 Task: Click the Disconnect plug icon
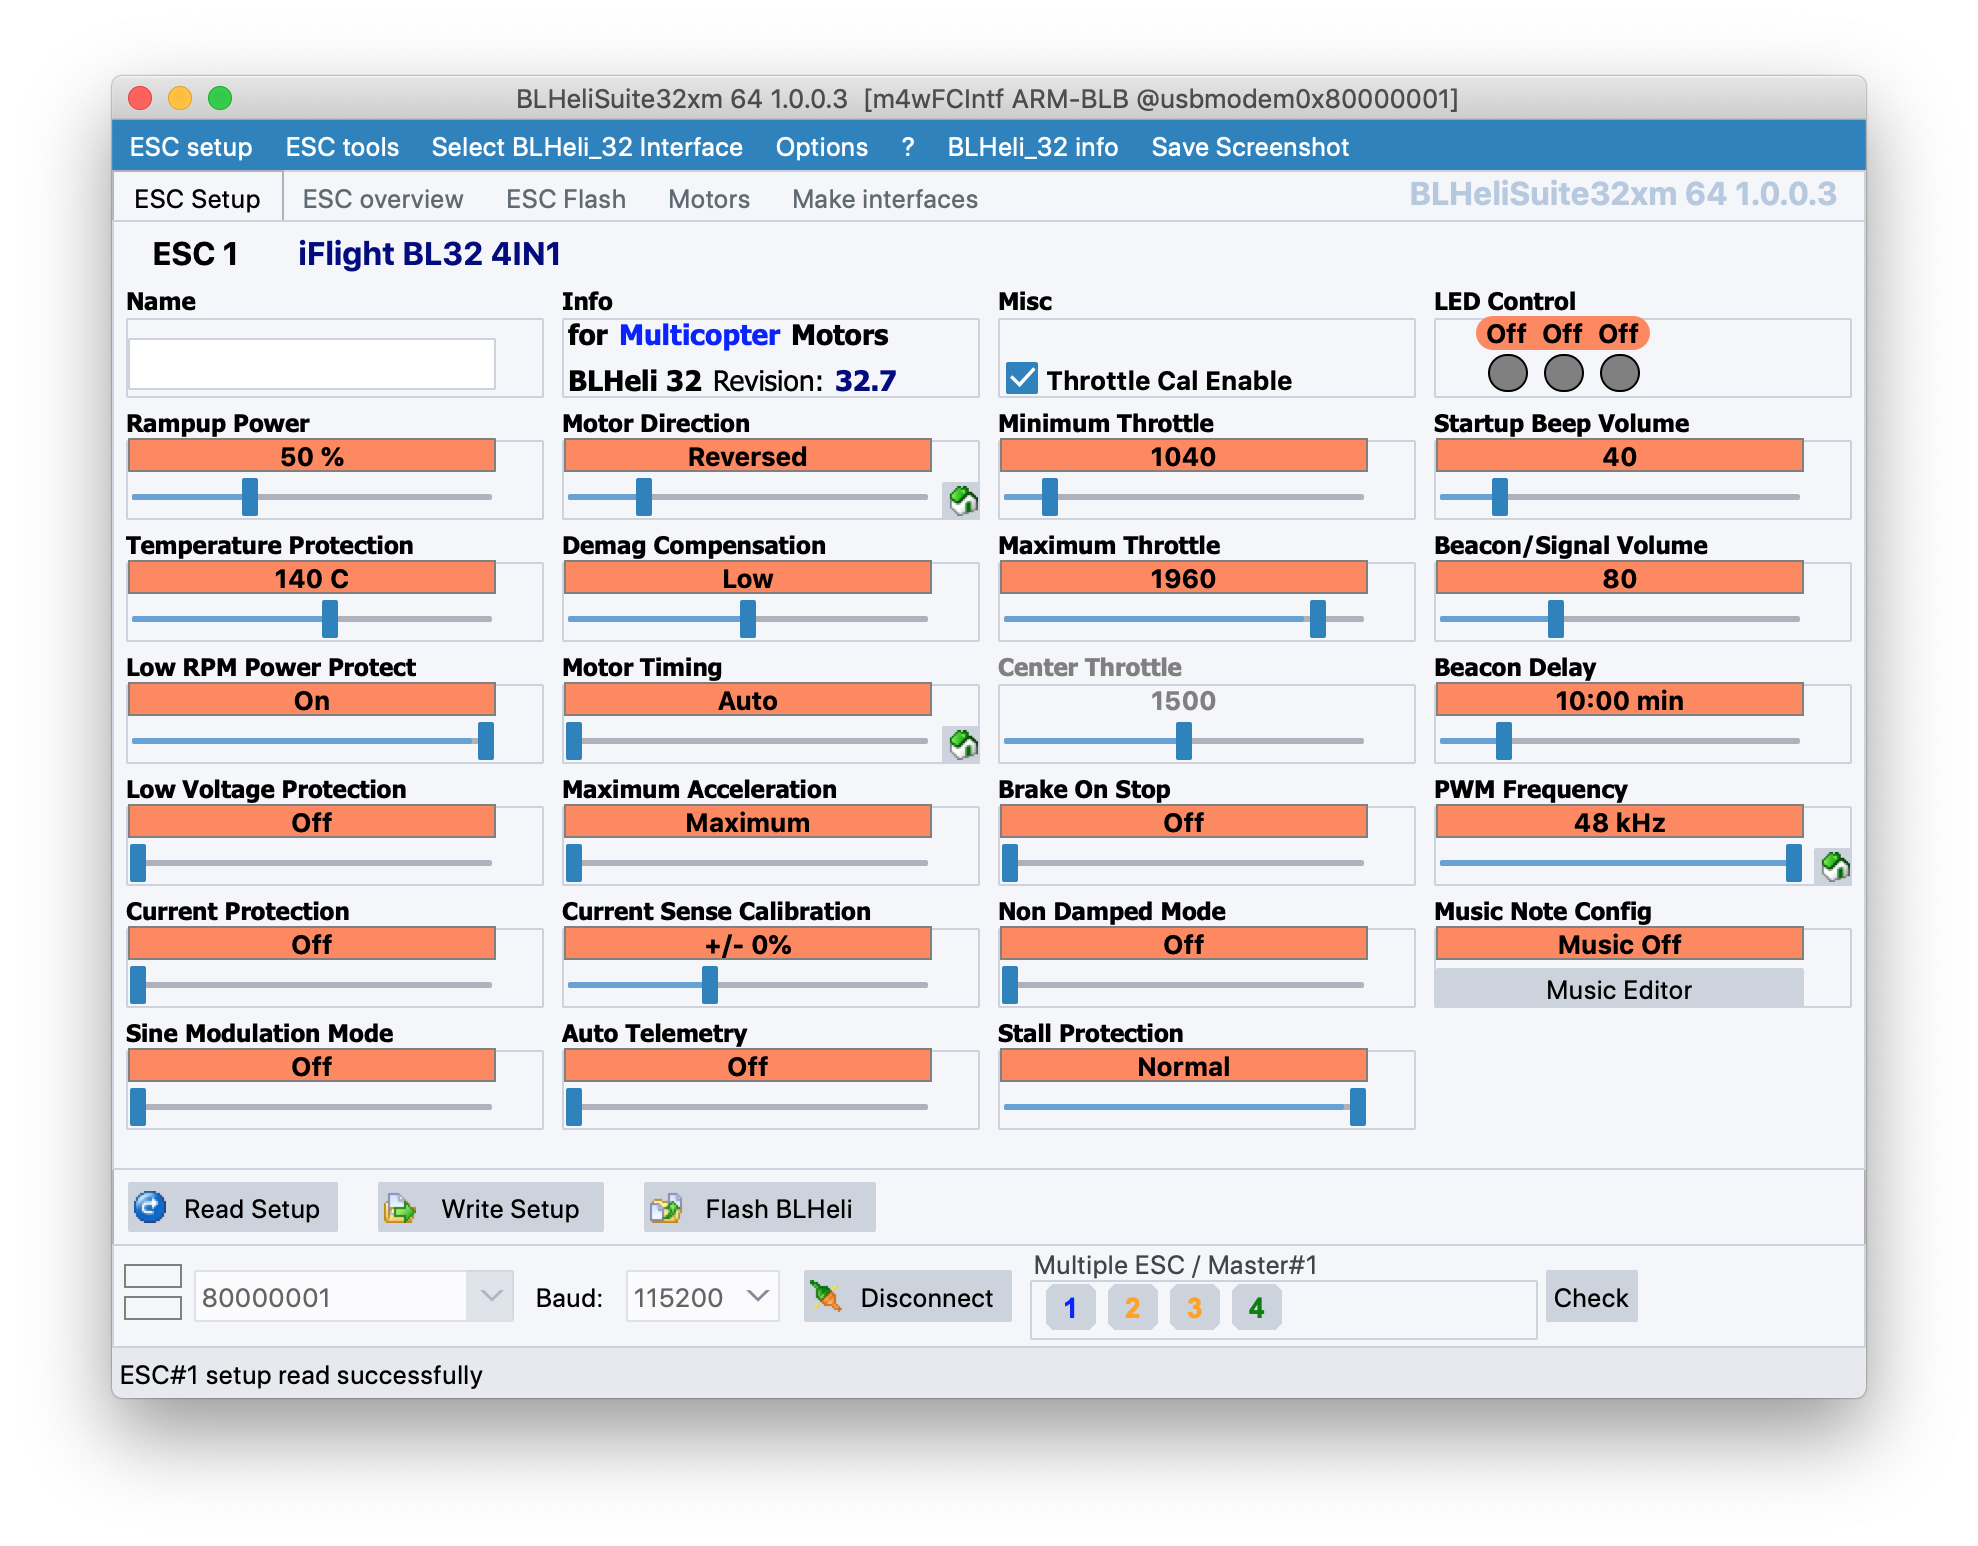pos(826,1296)
